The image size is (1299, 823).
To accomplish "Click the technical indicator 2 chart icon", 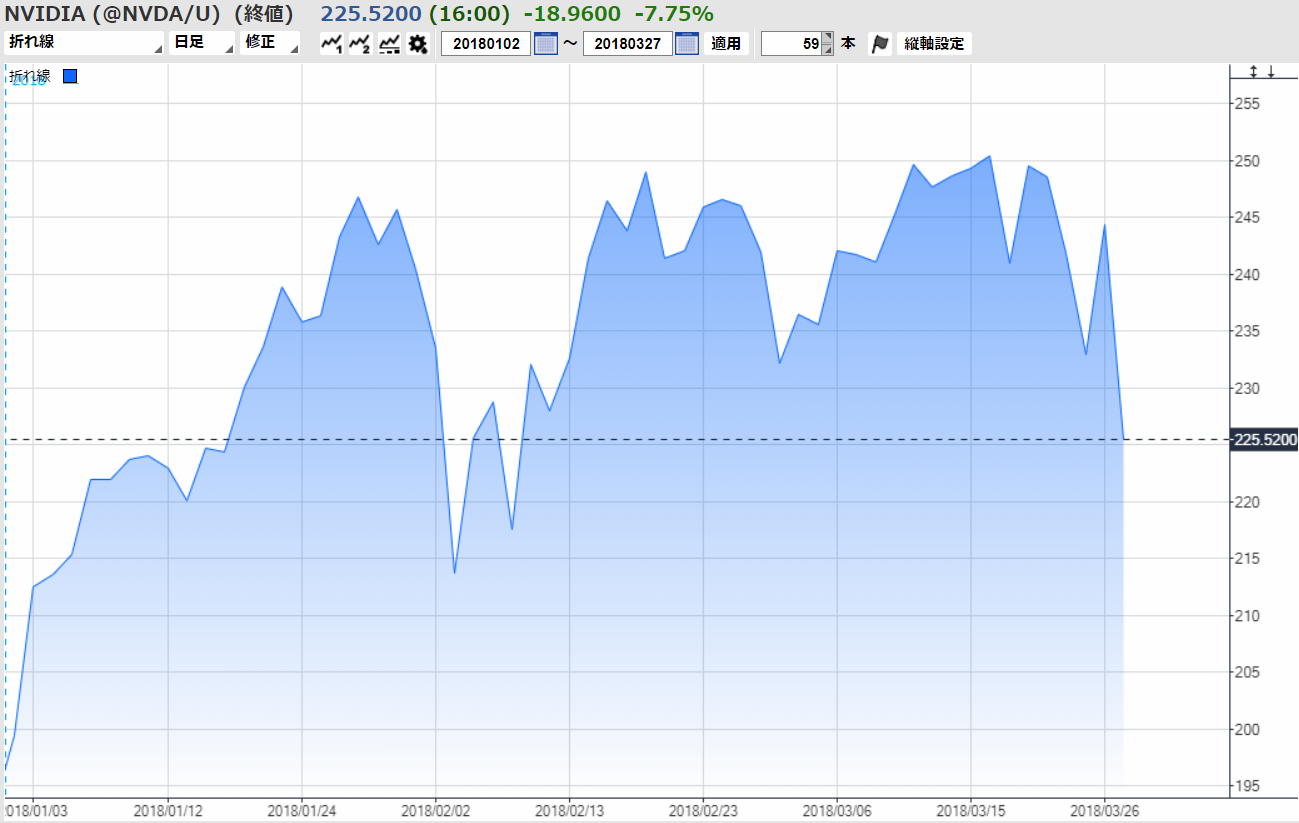I will 360,44.
